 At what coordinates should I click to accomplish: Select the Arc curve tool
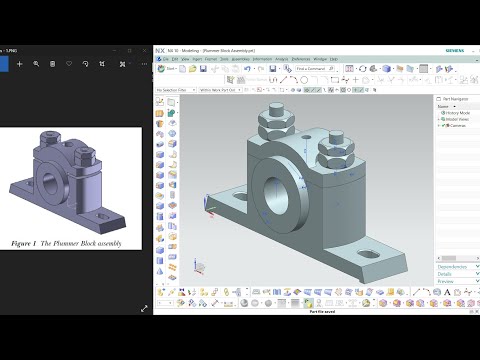293,80
